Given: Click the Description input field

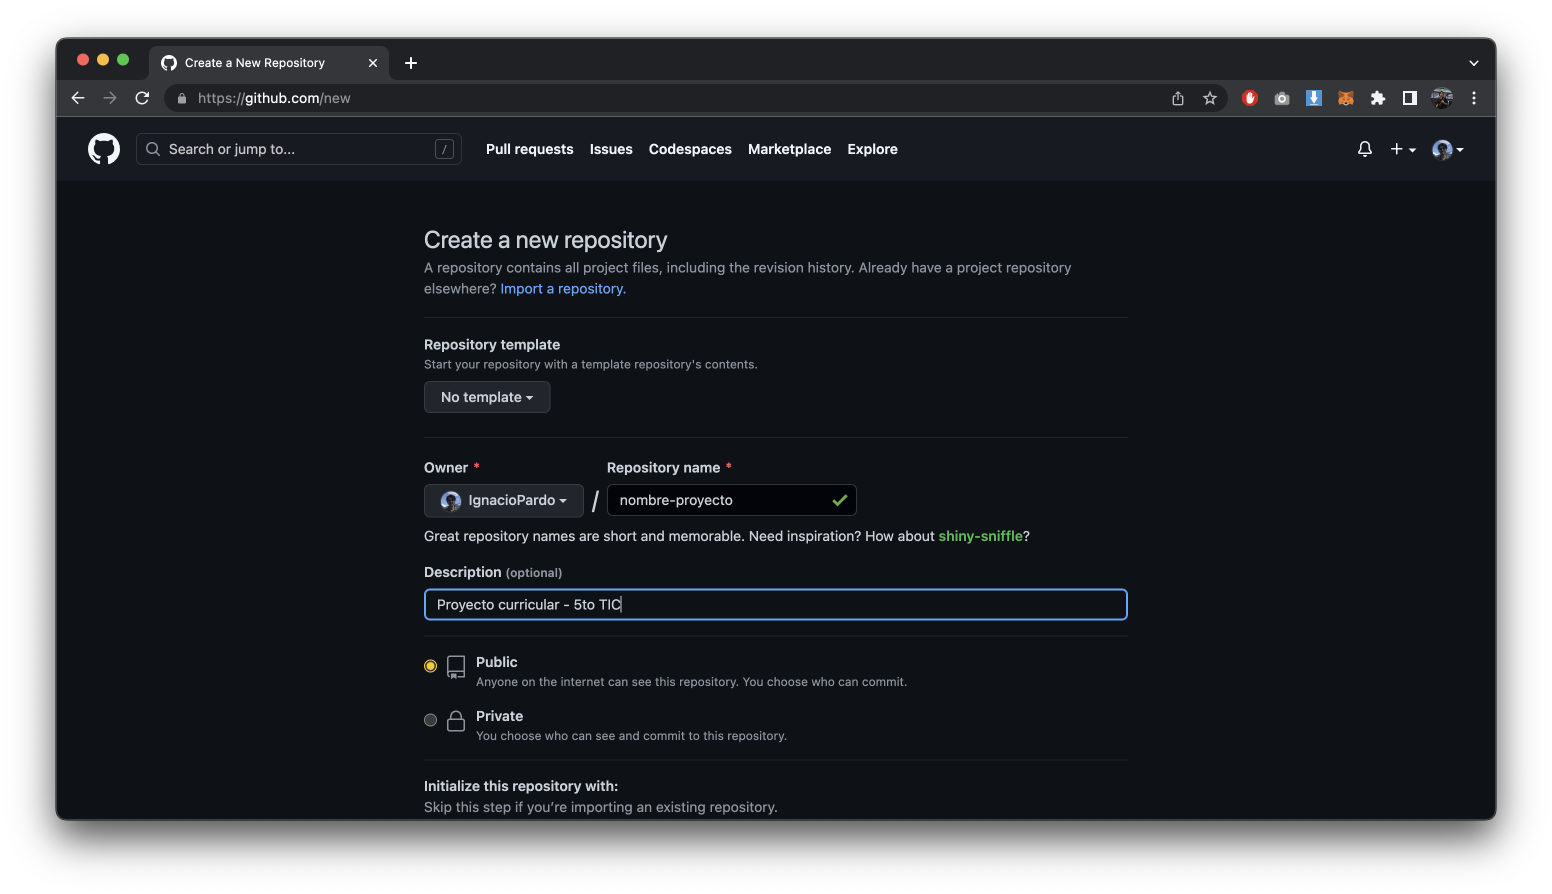Looking at the screenshot, I should coord(776,605).
